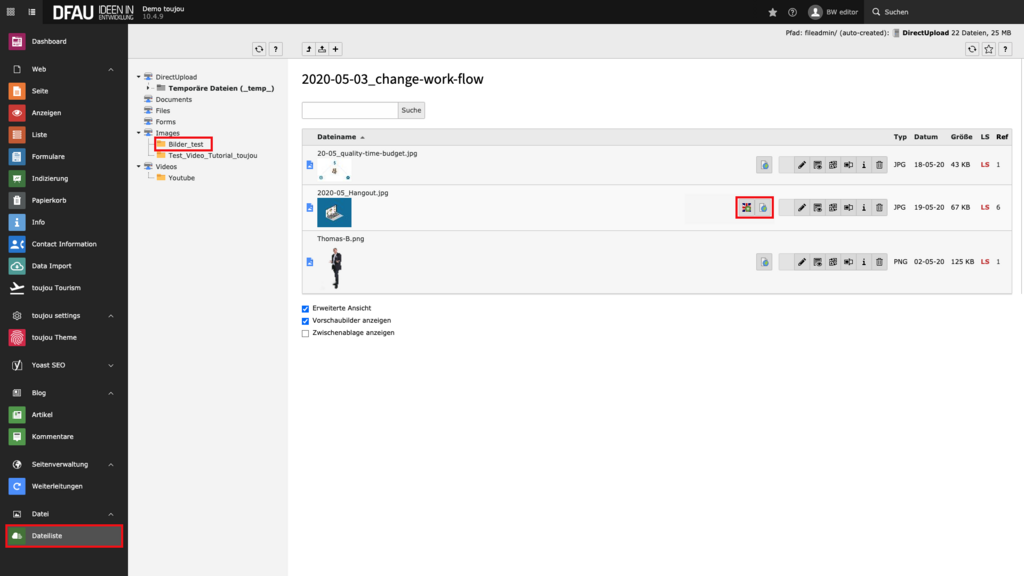Expand Temporäre Dateien (_temp_) tree node
Viewport: 1024px width, 576px height.
click(x=148, y=88)
